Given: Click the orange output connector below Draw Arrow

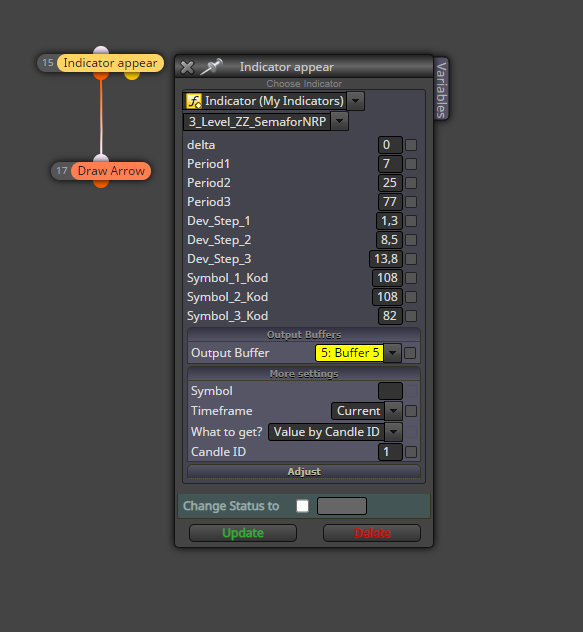Looking at the screenshot, I should (101, 184).
